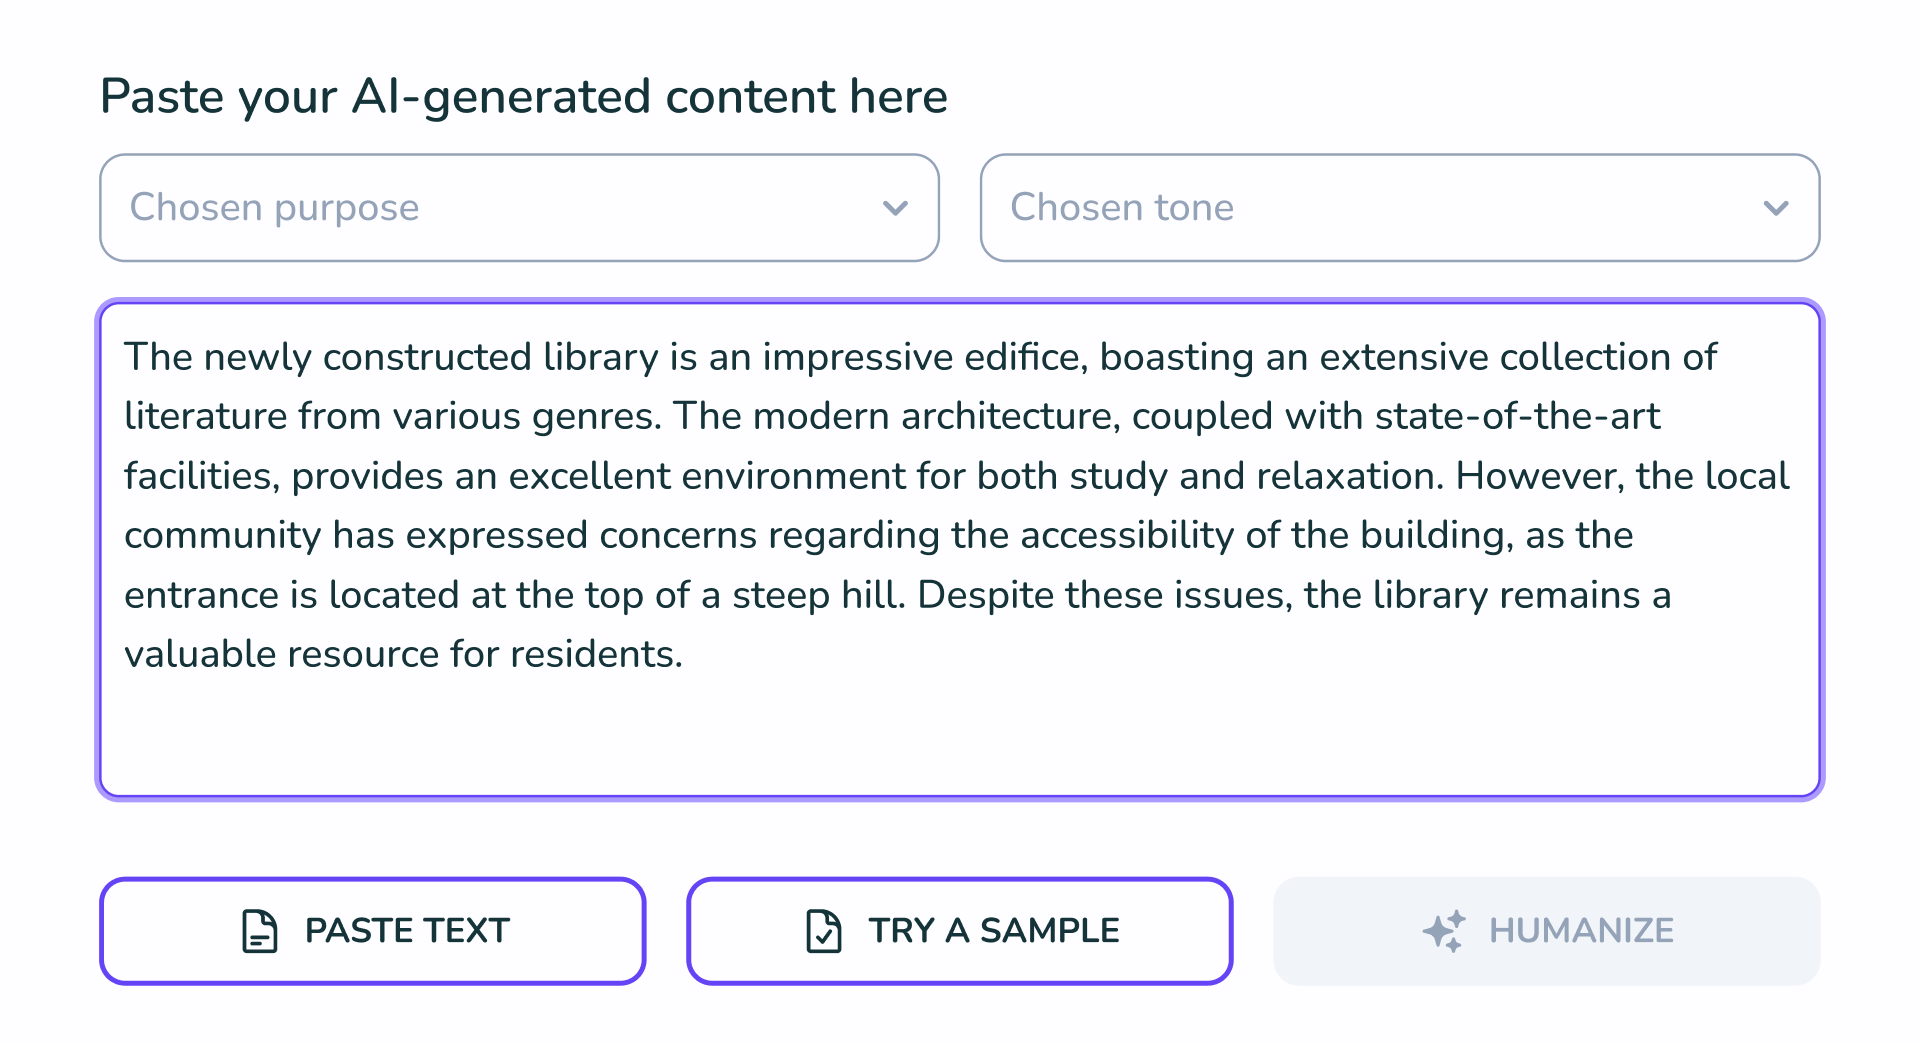Screen dimensions: 1920x1045
Task: Click the 'Chosen tone' placeholder text
Action: (1122, 208)
